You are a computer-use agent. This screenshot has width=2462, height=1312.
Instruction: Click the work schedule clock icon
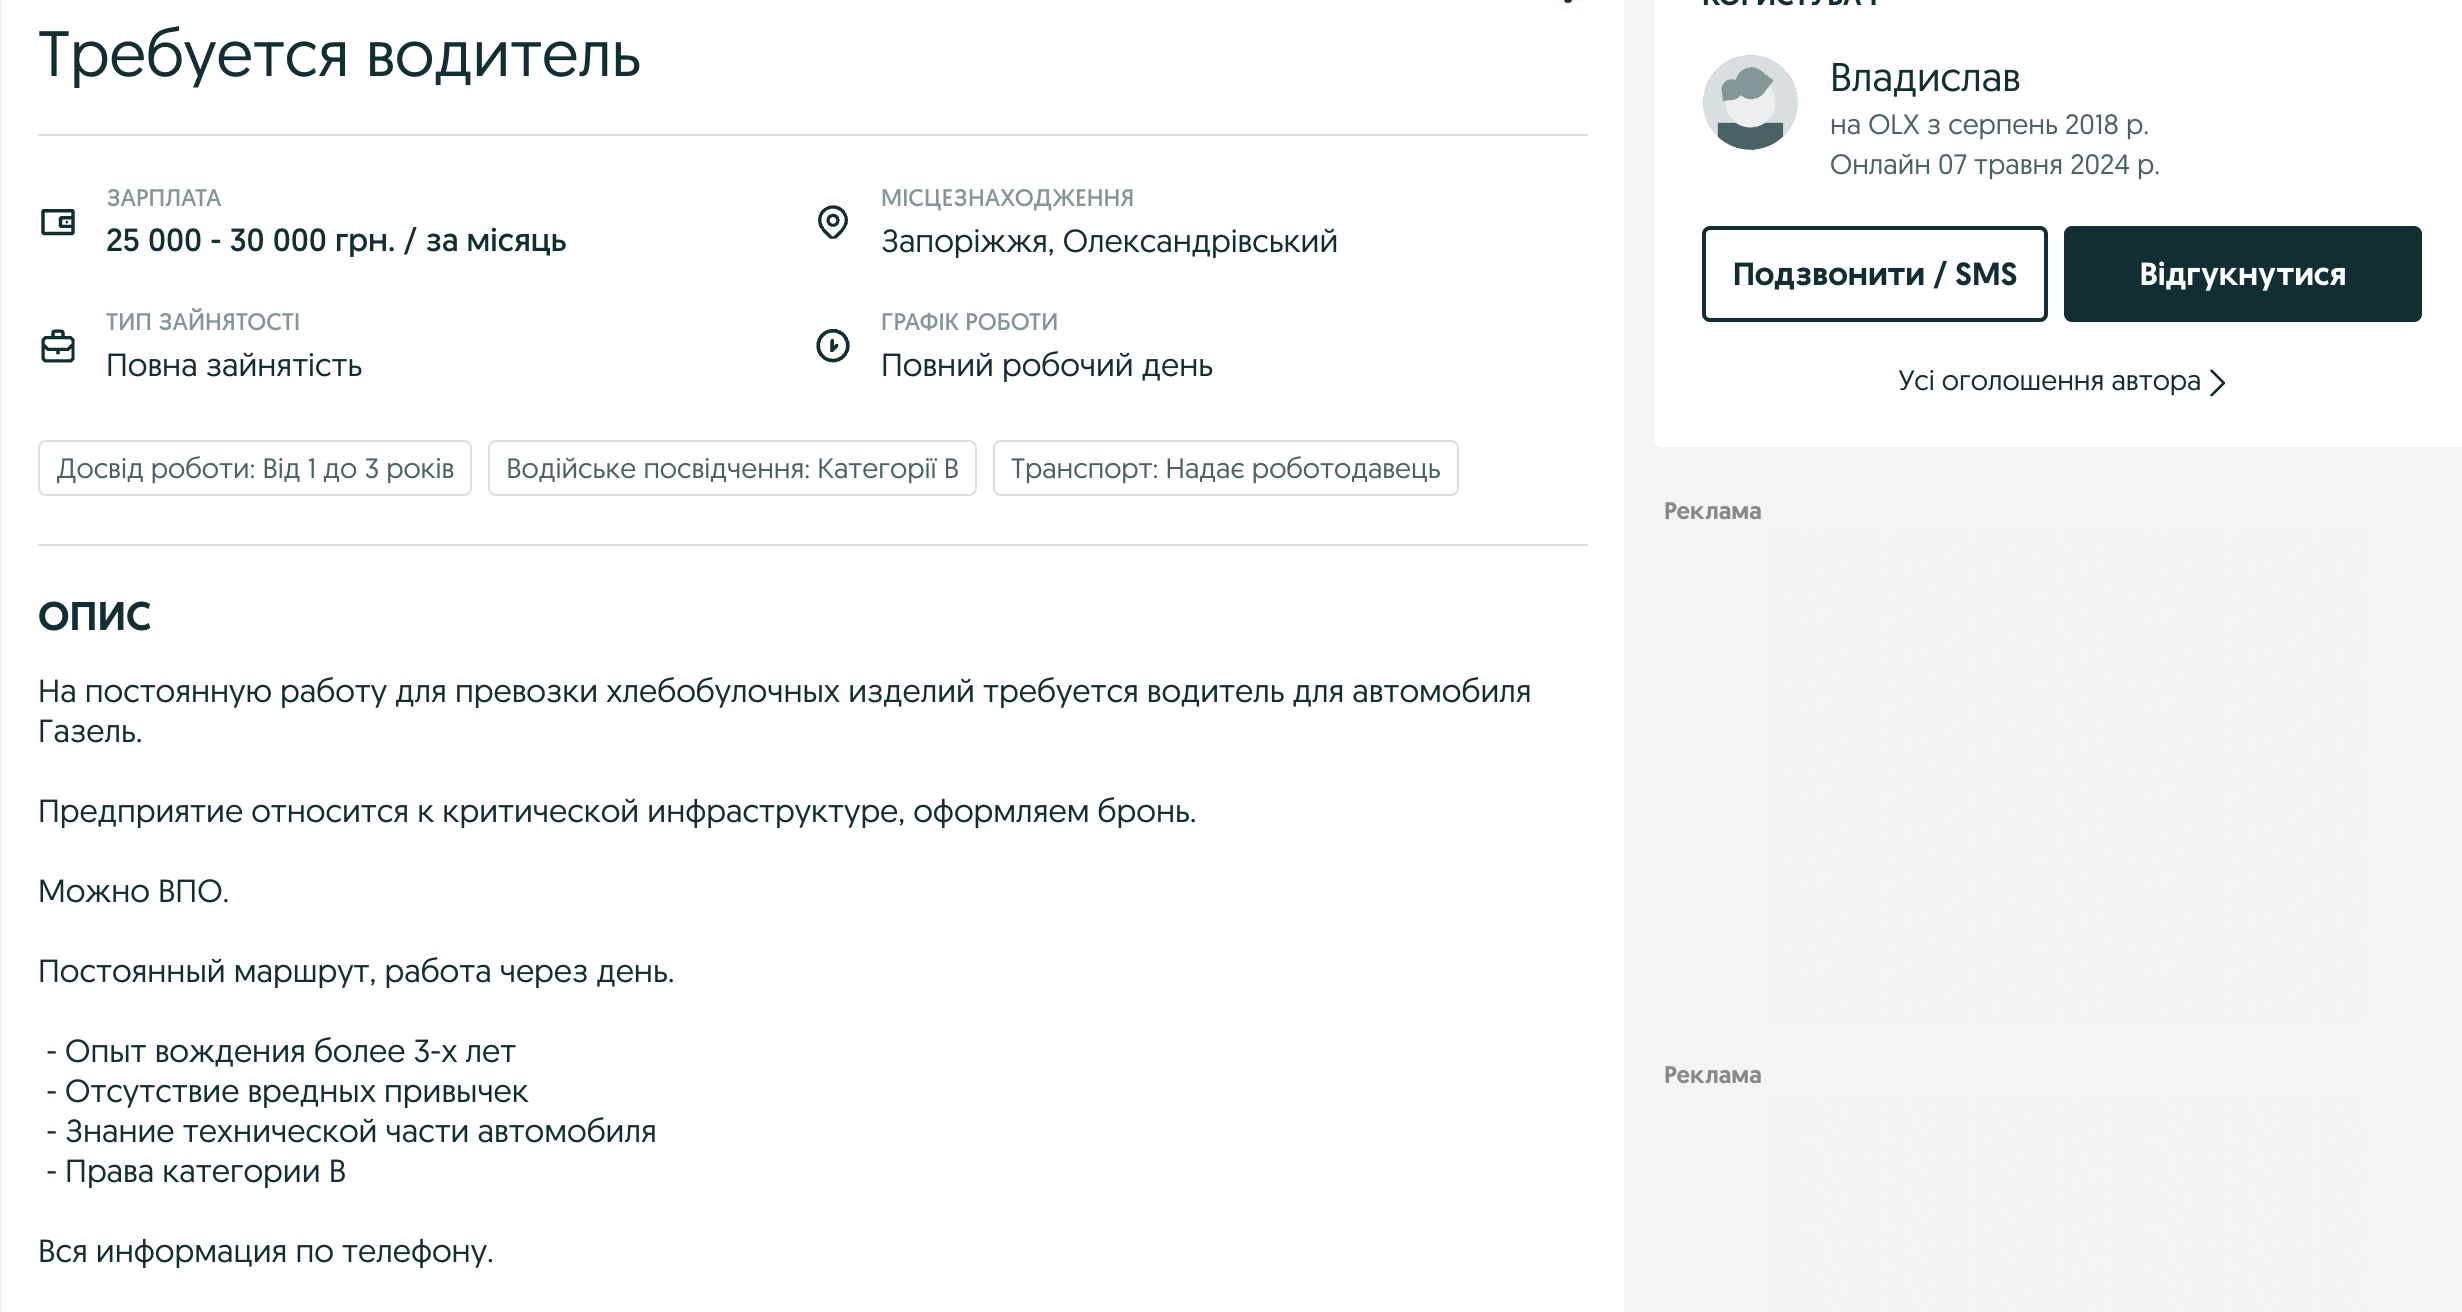(x=832, y=346)
